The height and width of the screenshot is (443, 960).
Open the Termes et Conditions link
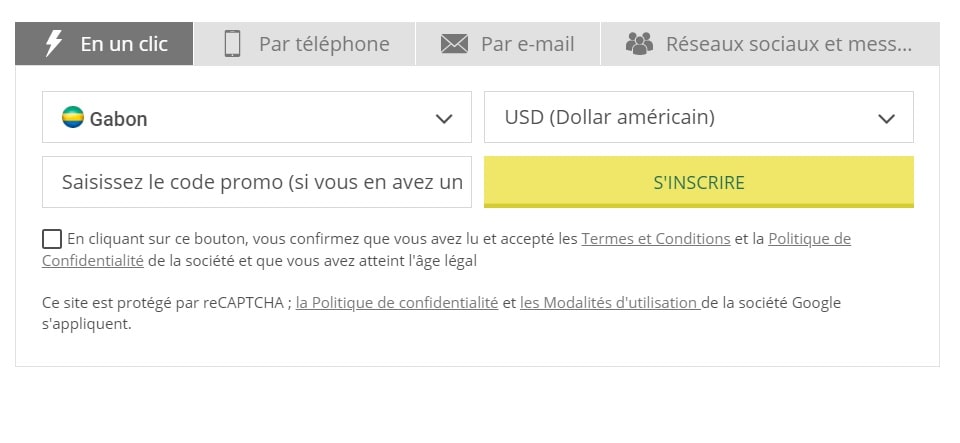(656, 239)
